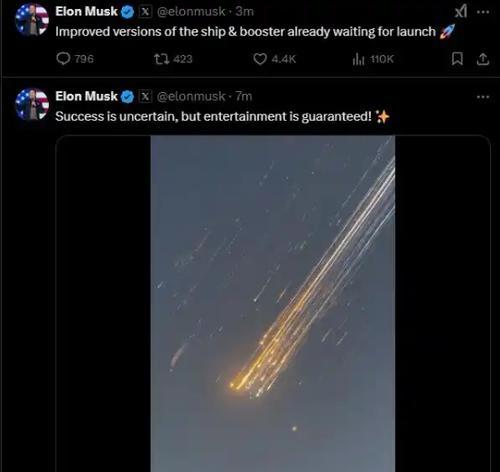
Task: Open more options on the second post
Action: pyautogui.click(x=483, y=97)
